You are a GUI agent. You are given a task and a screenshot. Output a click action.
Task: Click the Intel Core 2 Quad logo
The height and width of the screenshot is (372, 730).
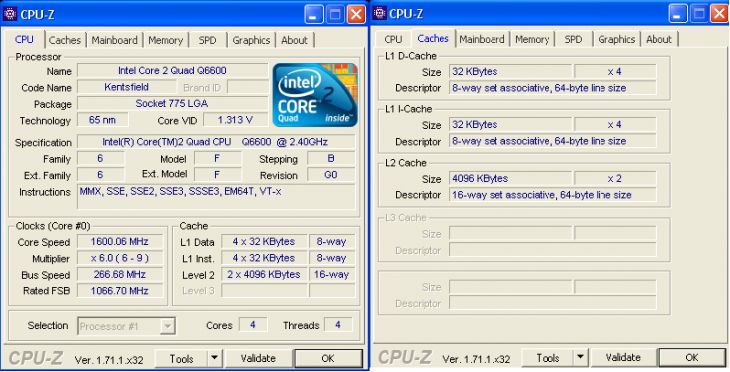pyautogui.click(x=316, y=95)
